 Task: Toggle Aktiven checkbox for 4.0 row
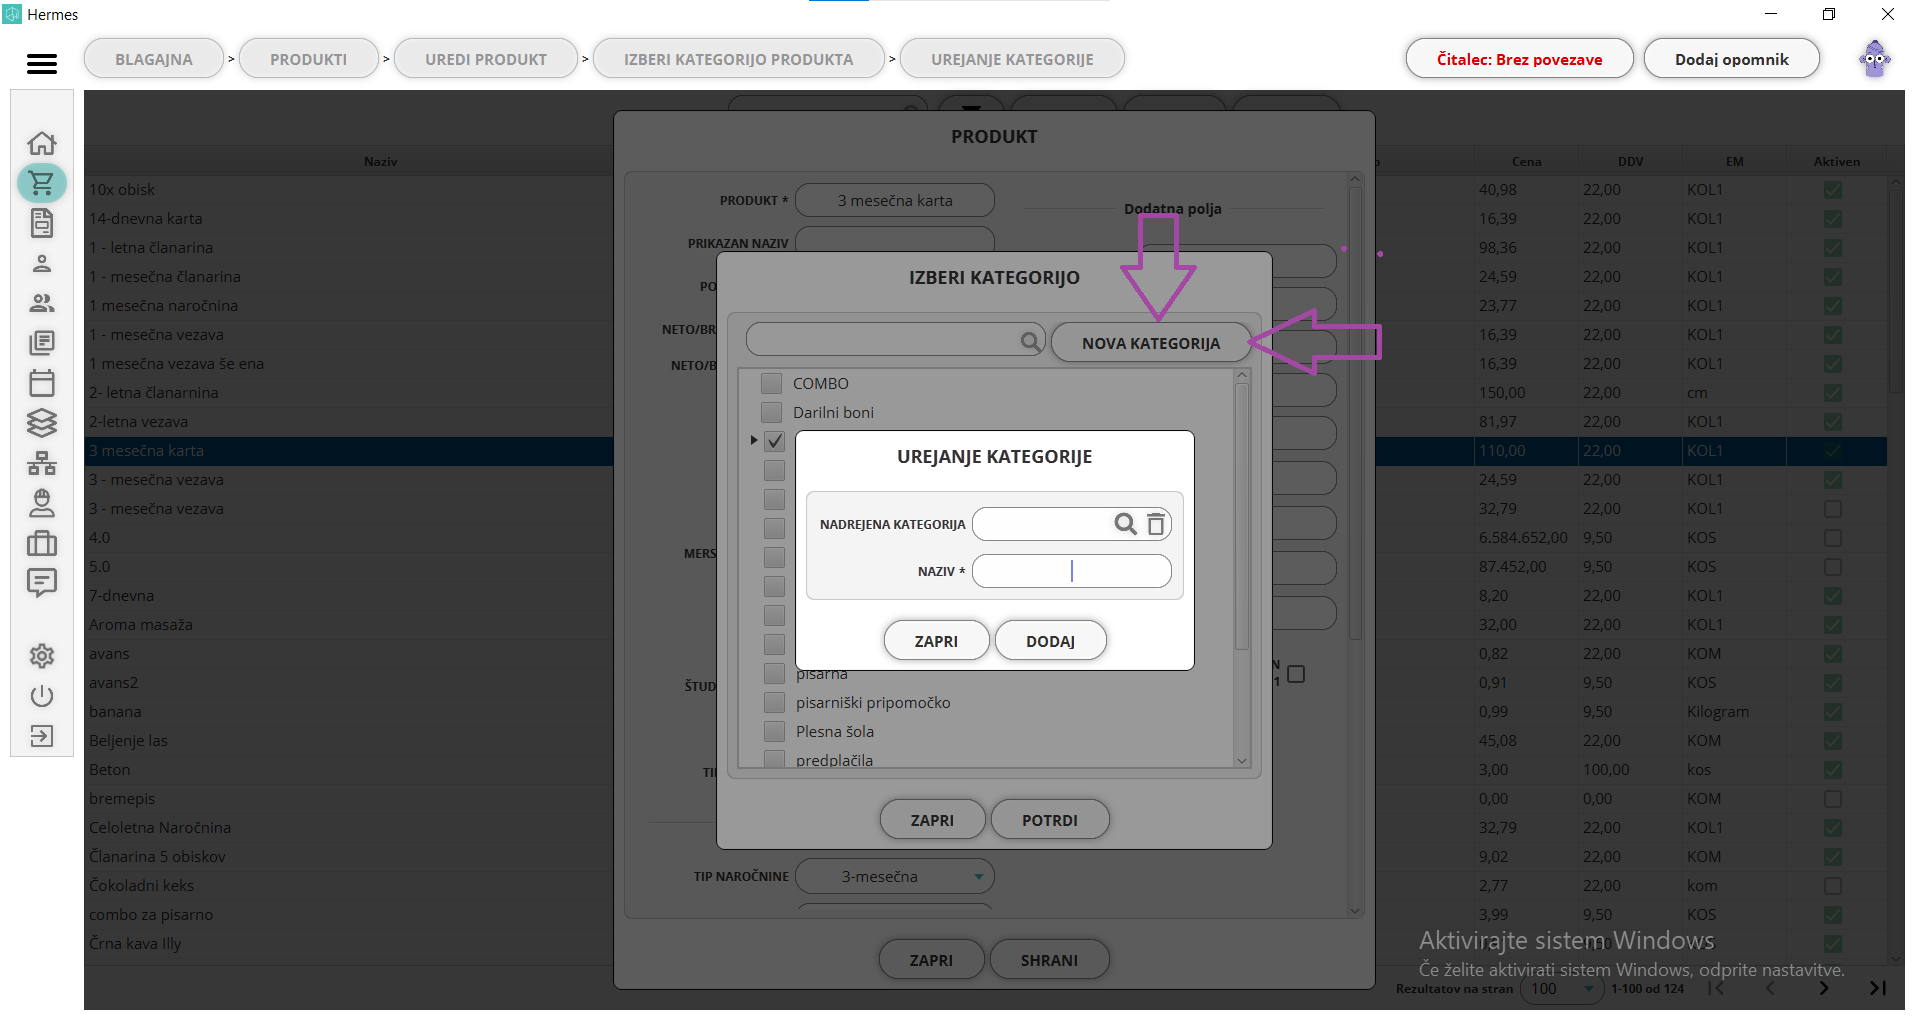click(1833, 538)
